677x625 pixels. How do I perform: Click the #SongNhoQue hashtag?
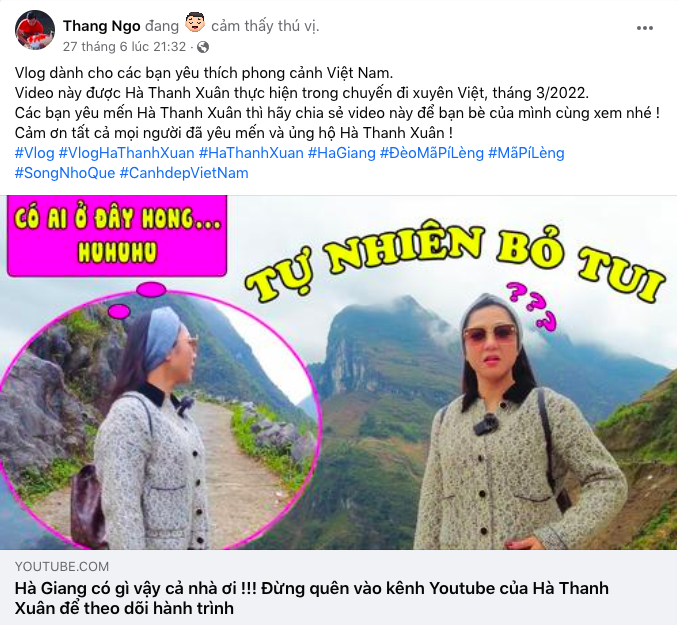pyautogui.click(x=65, y=173)
